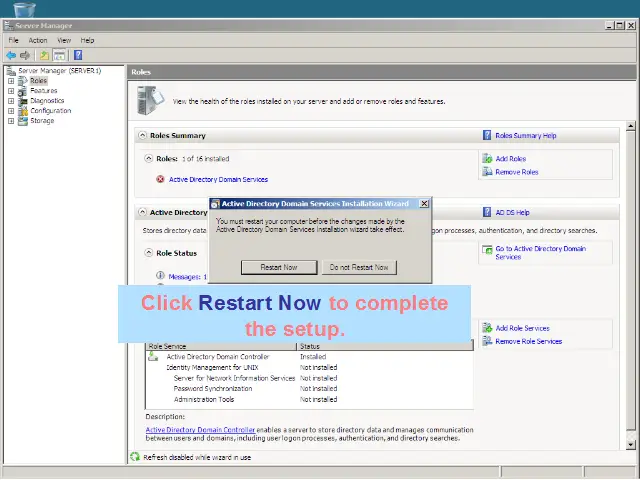Click the scrollbar down arrow in Roles pane
Viewport: 640px width, 480px height.
[x=631, y=445]
